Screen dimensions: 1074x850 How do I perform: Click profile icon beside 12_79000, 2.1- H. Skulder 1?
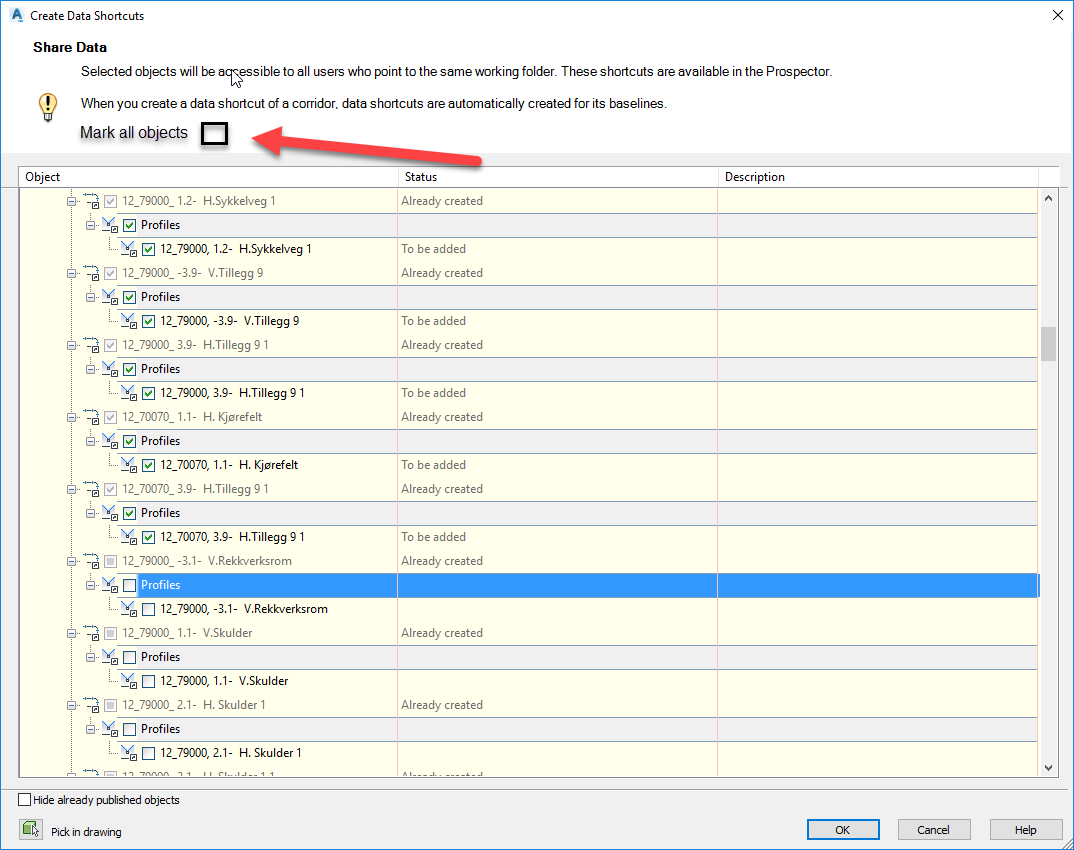129,753
